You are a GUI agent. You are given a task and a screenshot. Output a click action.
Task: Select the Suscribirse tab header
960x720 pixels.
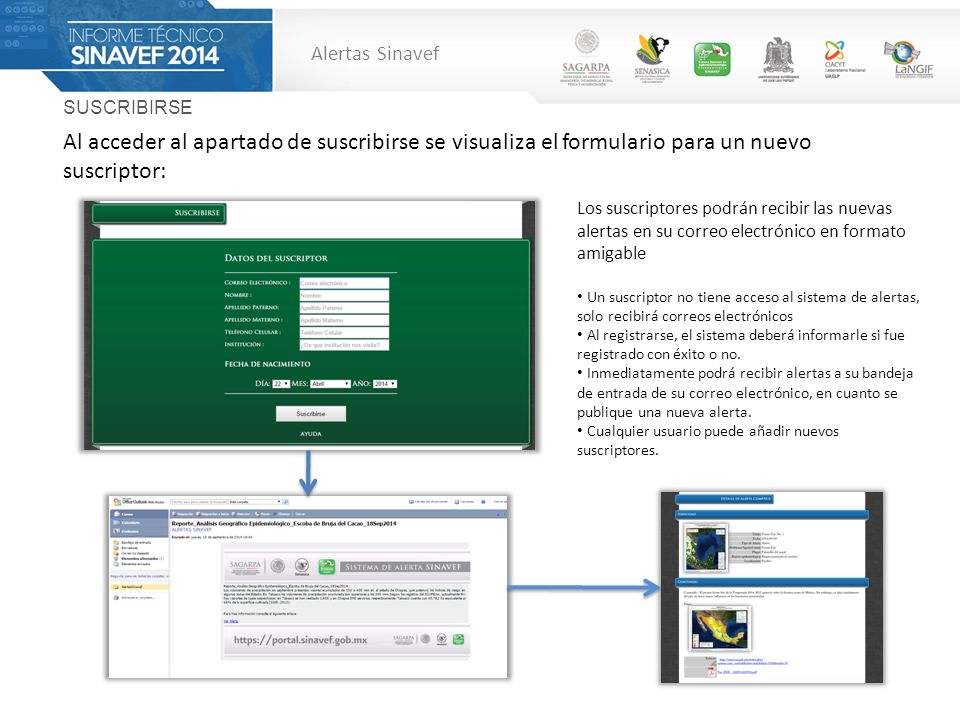coord(159,213)
